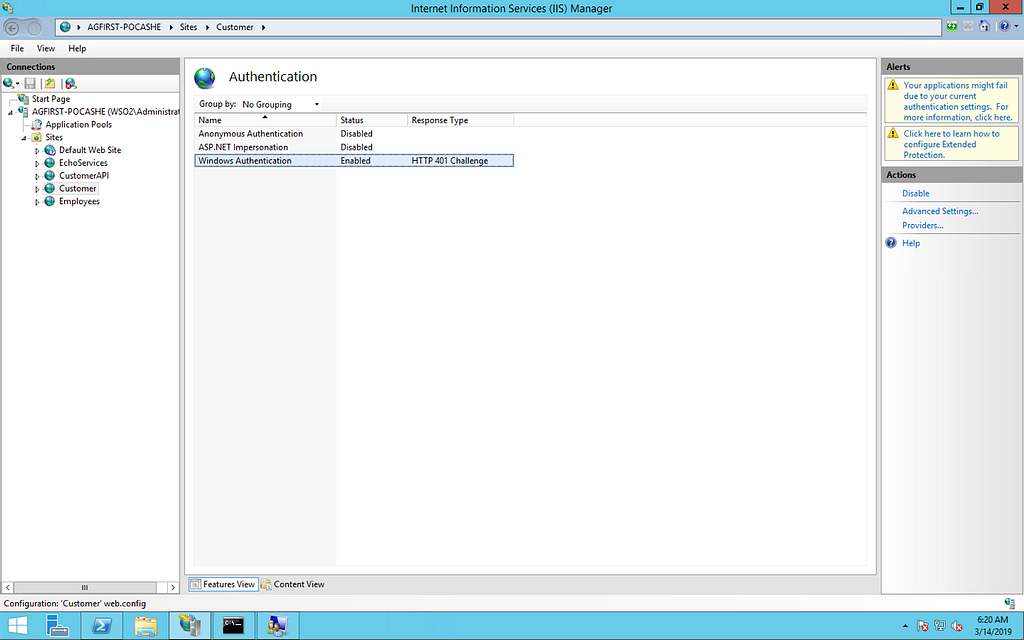This screenshot has width=1024, height=640.
Task: Click the authentication settings alert link
Action: pos(957,101)
